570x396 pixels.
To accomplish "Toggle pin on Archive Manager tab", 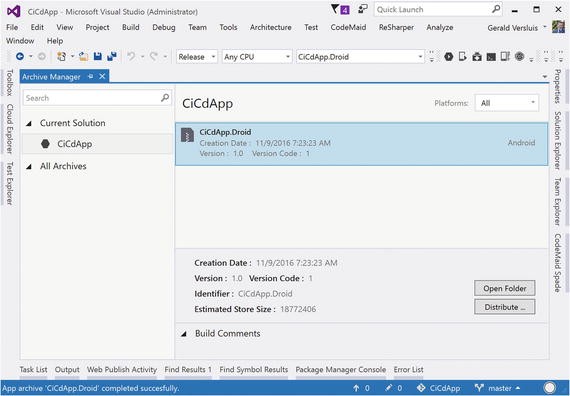I will tap(91, 76).
